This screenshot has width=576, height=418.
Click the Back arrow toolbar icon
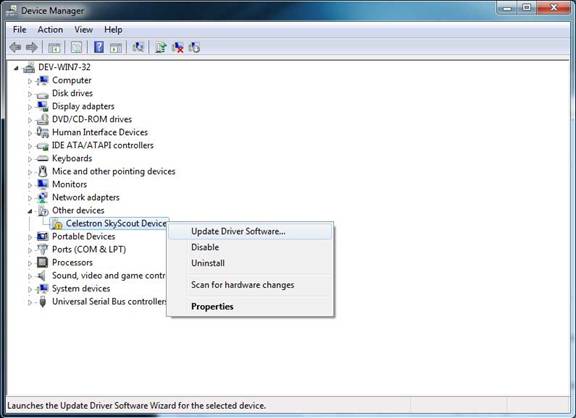(x=15, y=47)
